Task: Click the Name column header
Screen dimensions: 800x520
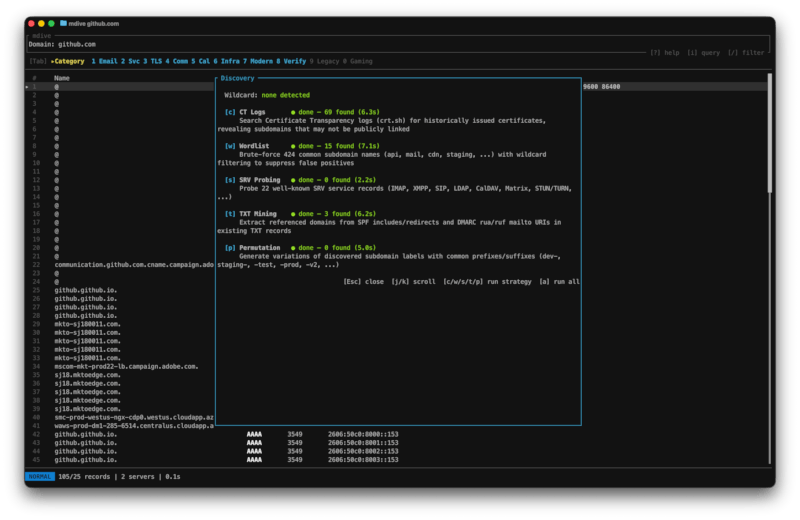Action: 62,78
